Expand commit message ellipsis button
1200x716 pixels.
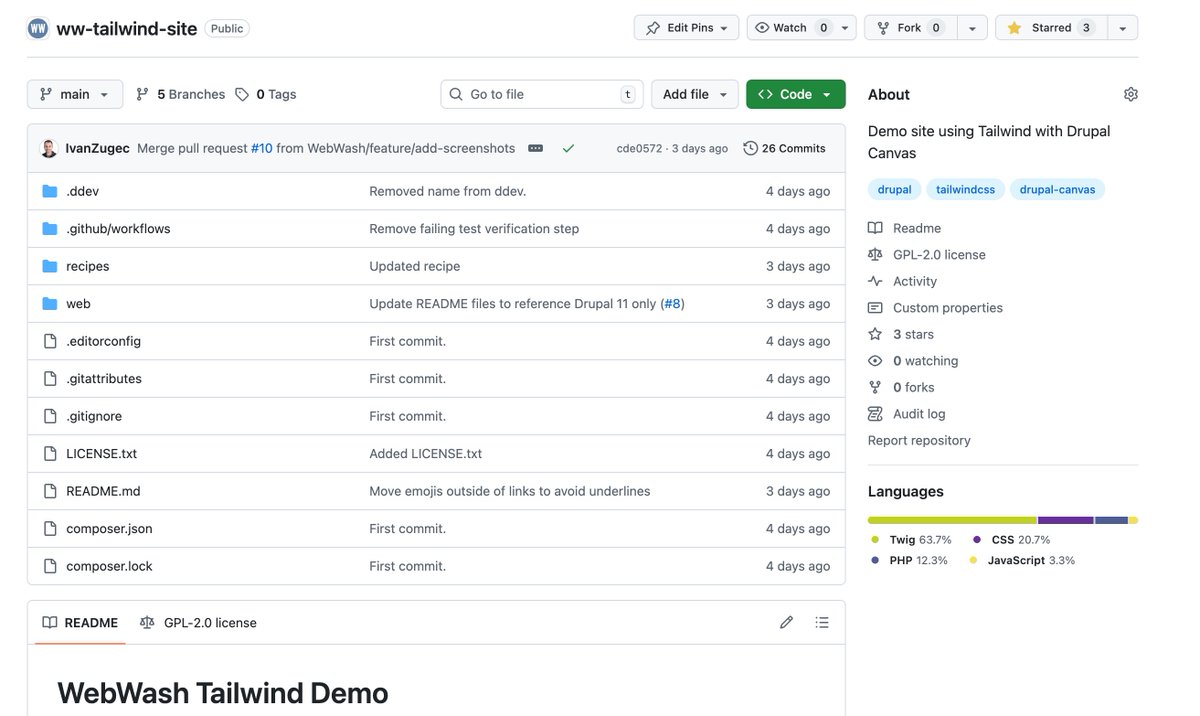[536, 148]
